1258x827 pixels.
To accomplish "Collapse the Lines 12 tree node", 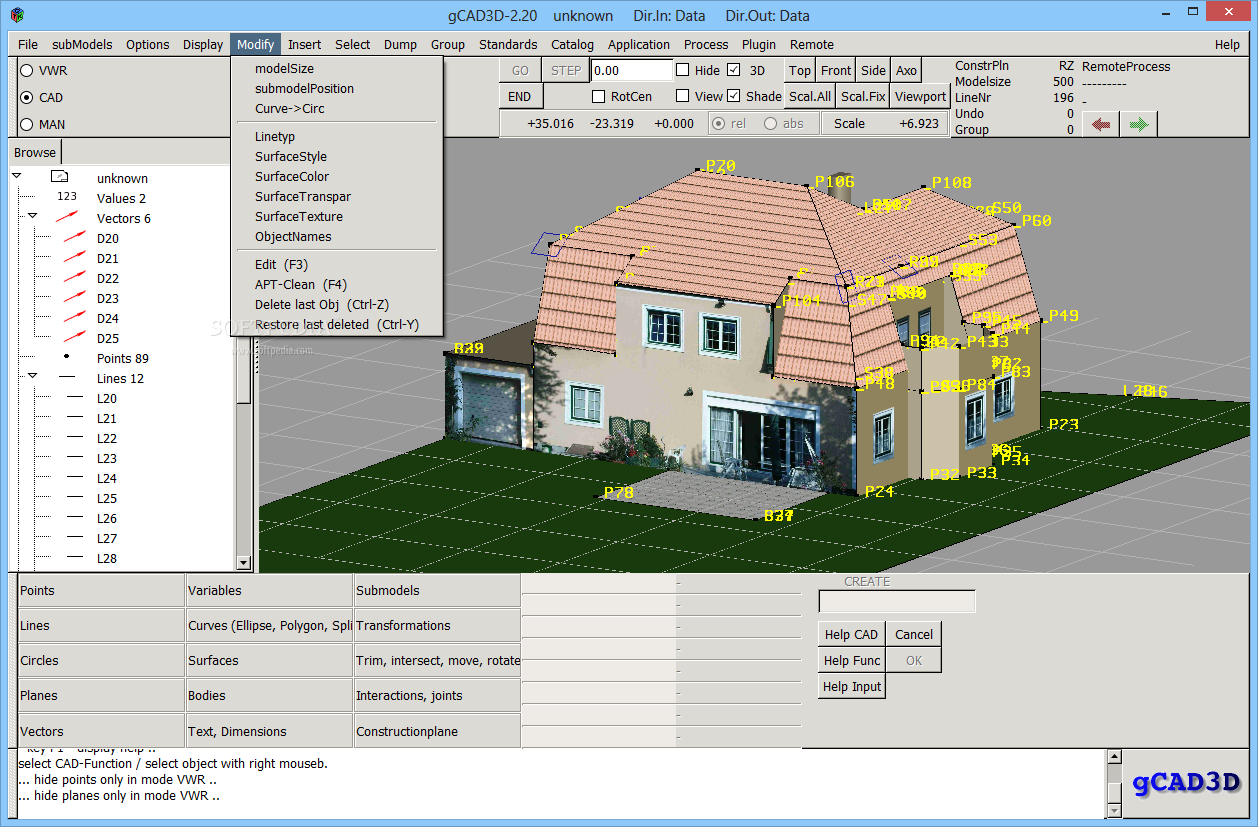I will click(x=32, y=376).
